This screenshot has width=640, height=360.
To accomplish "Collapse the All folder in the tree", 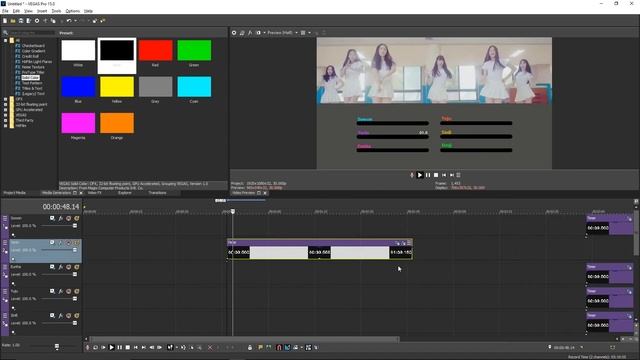I will coord(5,40).
